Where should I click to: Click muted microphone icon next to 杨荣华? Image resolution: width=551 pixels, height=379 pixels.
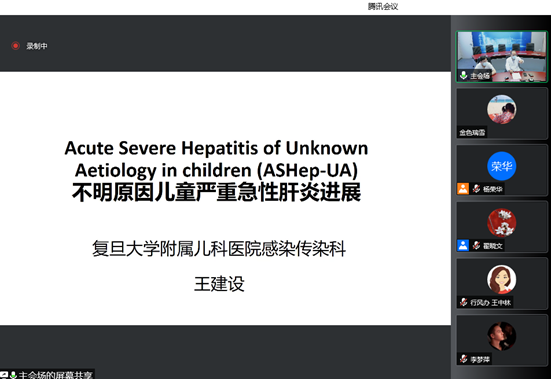(476, 189)
